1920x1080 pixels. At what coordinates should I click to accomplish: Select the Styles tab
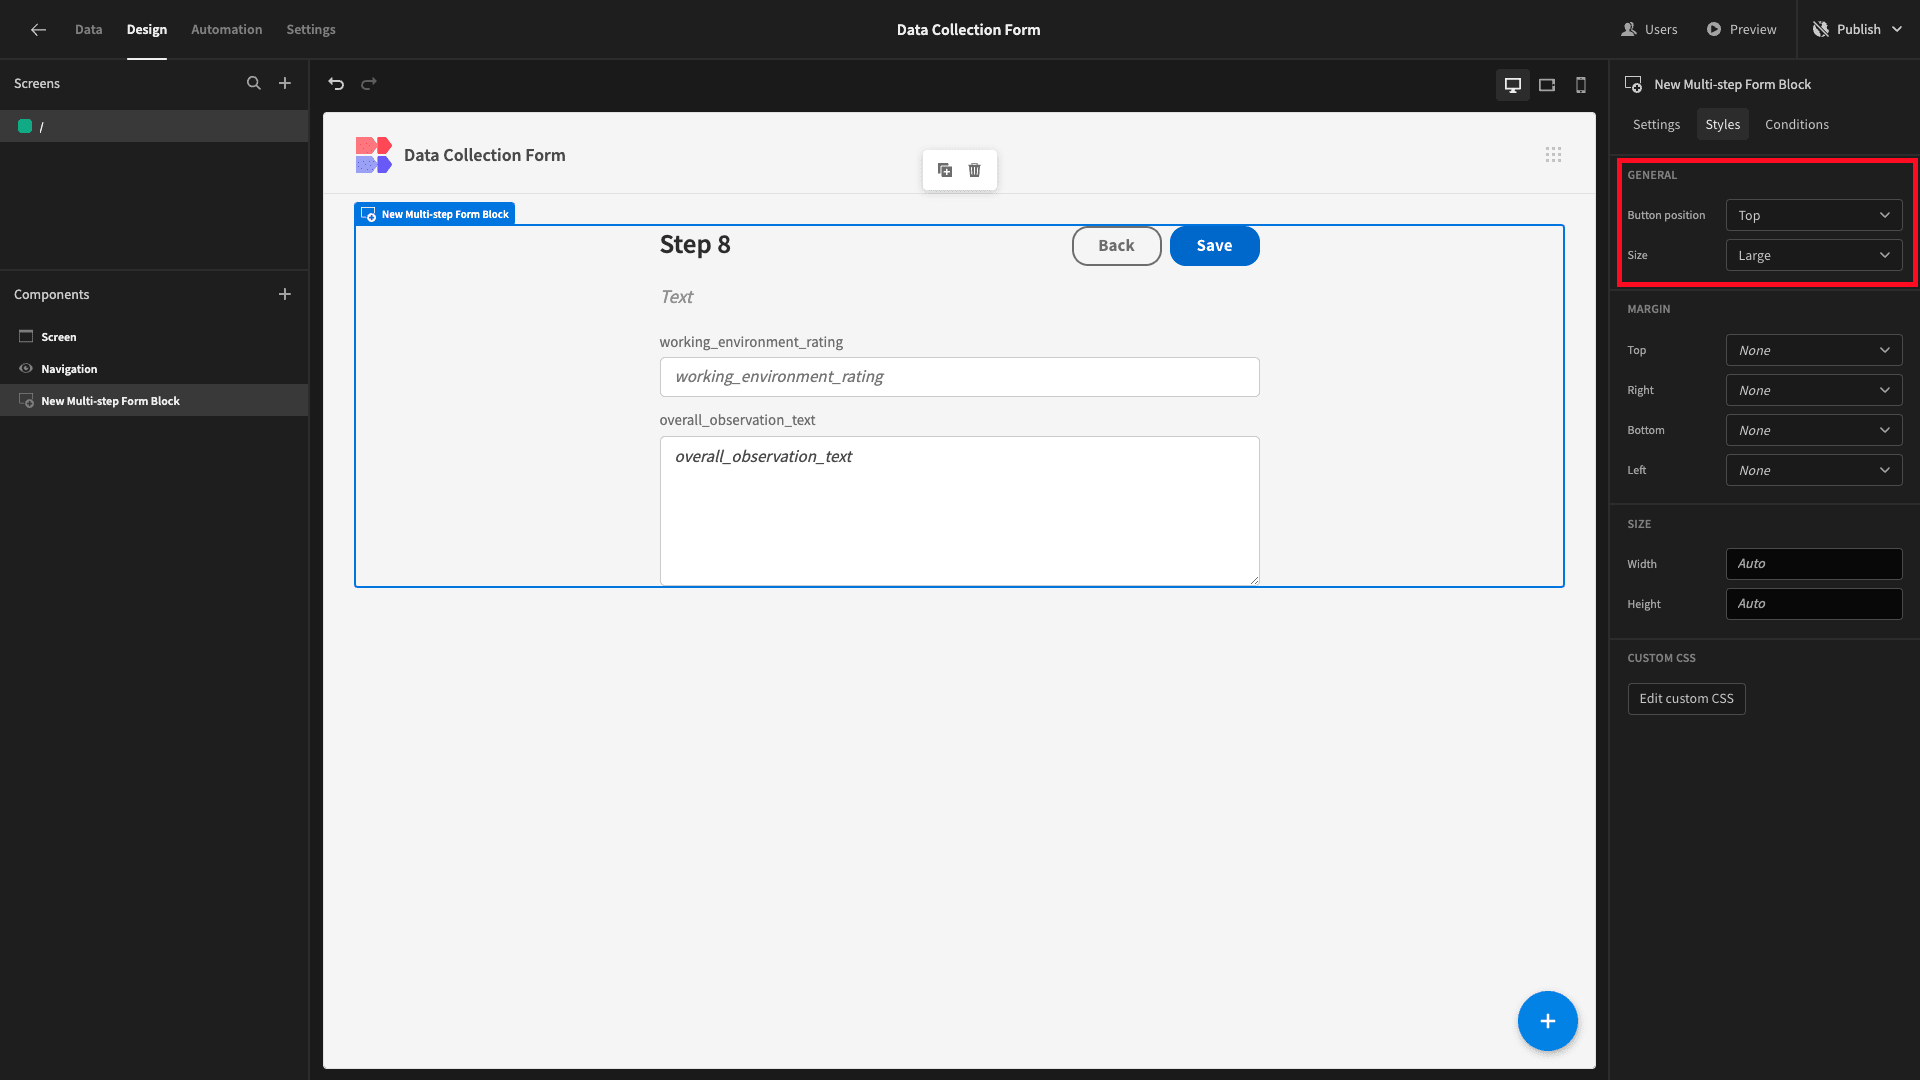click(x=1723, y=124)
